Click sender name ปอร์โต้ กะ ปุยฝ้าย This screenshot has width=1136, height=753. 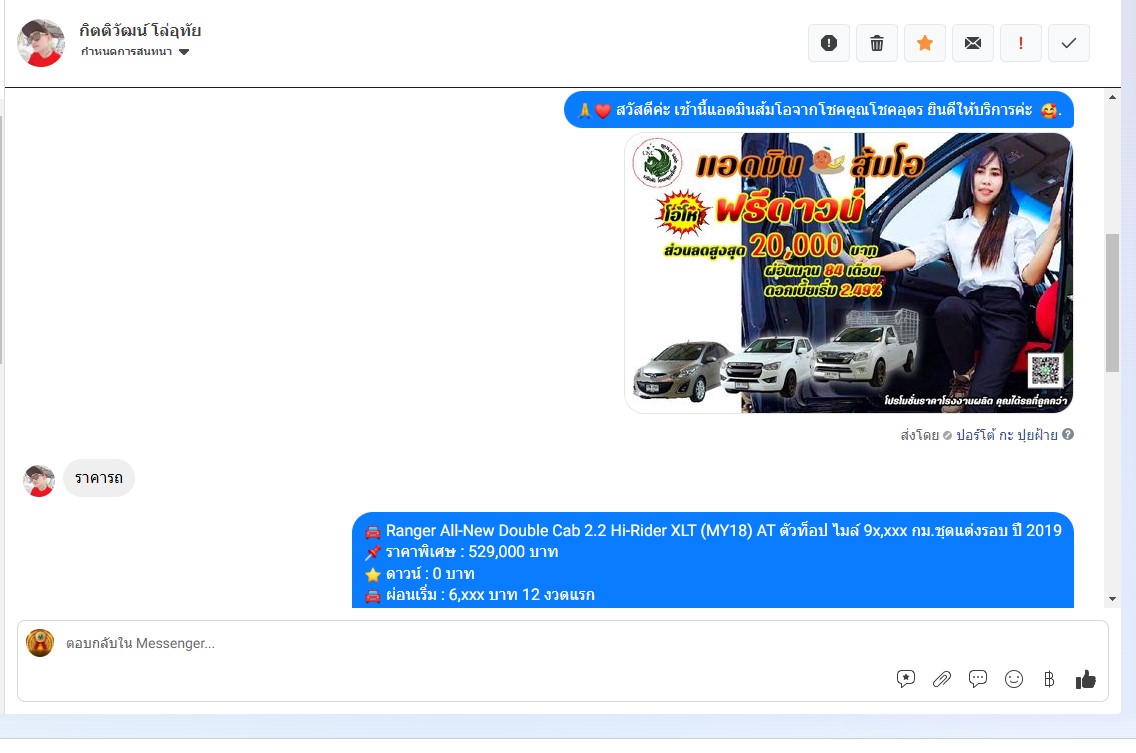pos(1006,435)
